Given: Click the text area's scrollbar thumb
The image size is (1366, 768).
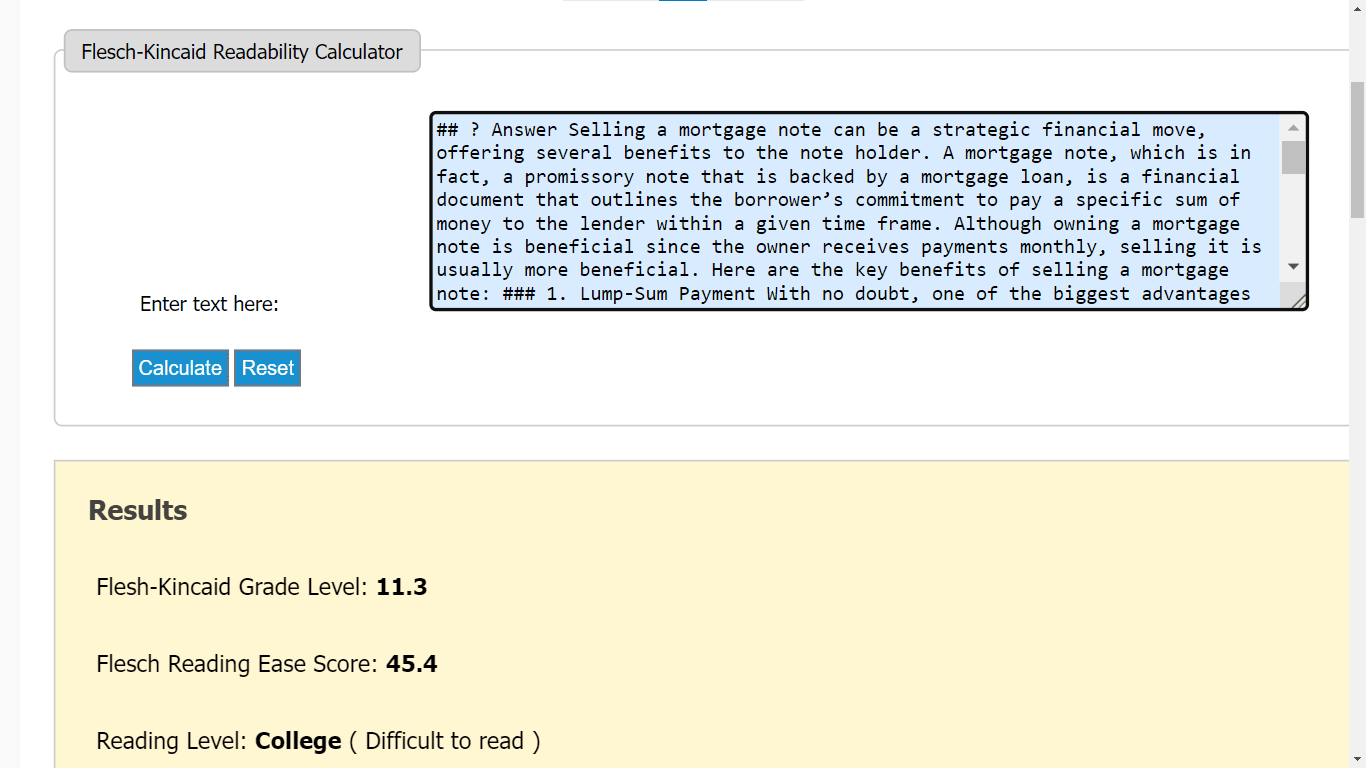Looking at the screenshot, I should [1293, 157].
